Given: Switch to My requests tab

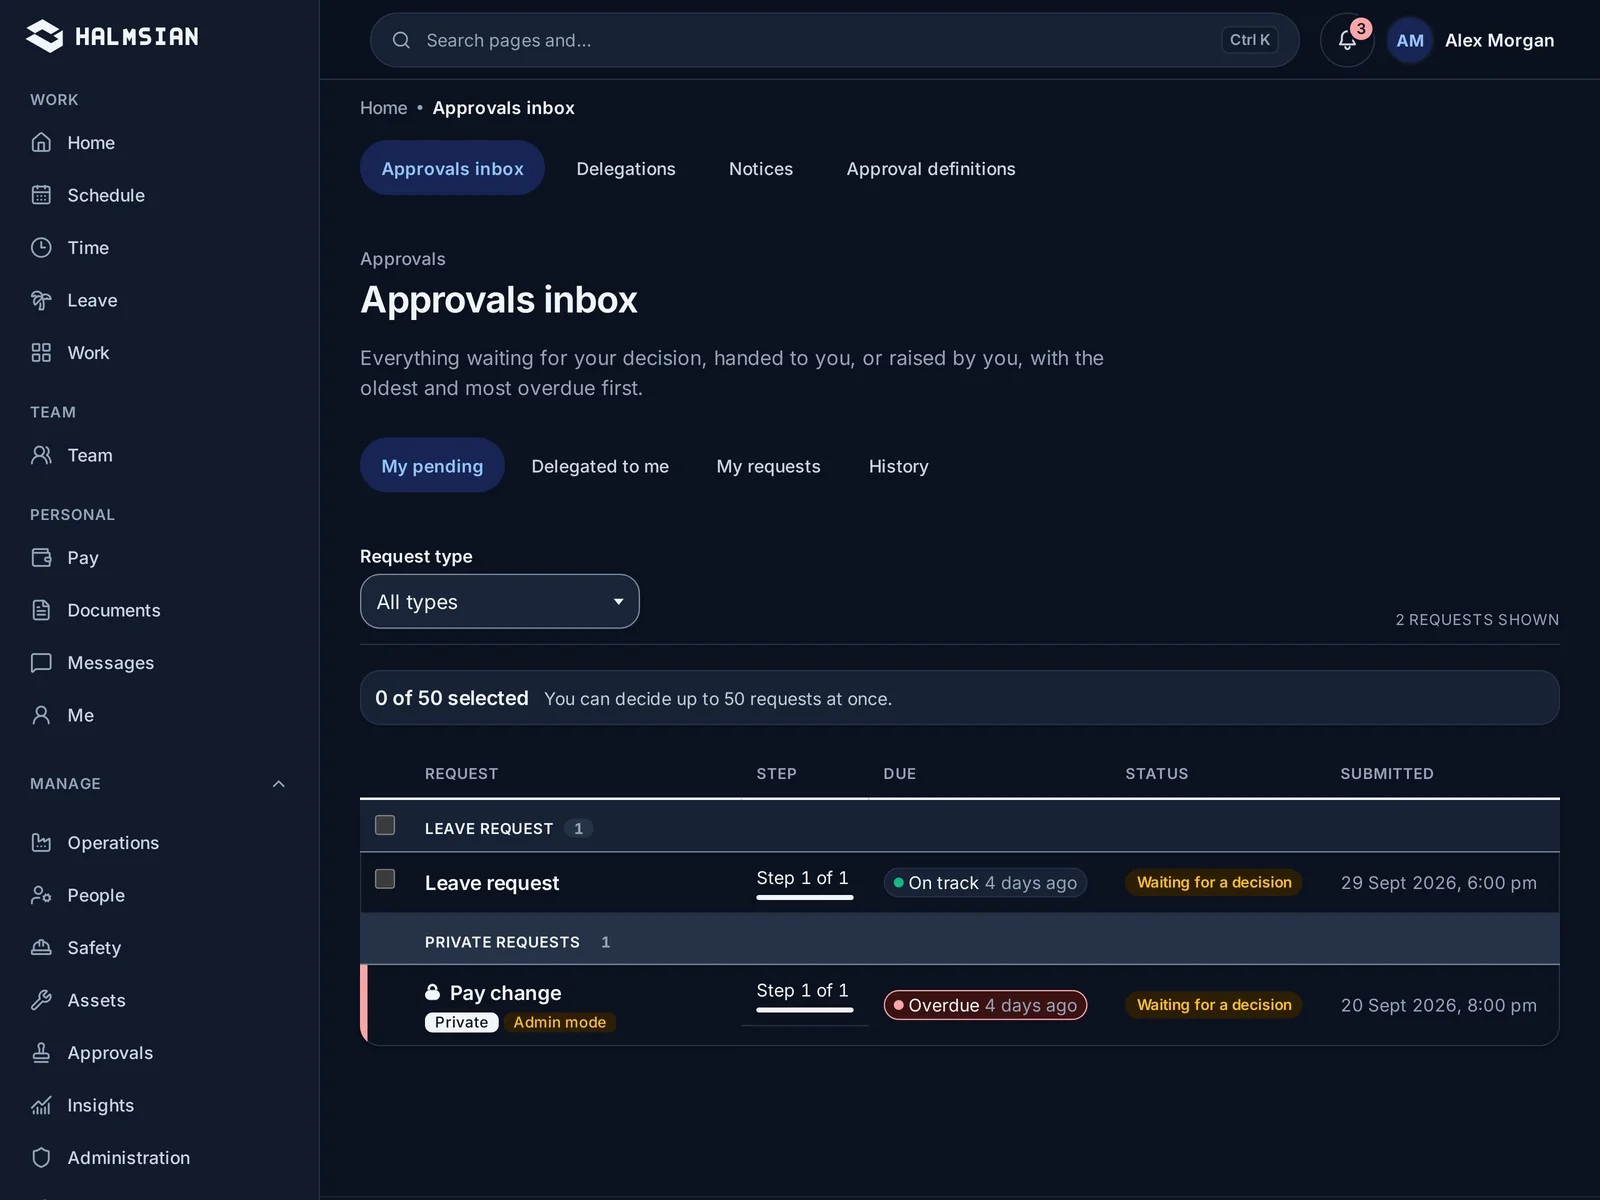Looking at the screenshot, I should click(x=768, y=466).
